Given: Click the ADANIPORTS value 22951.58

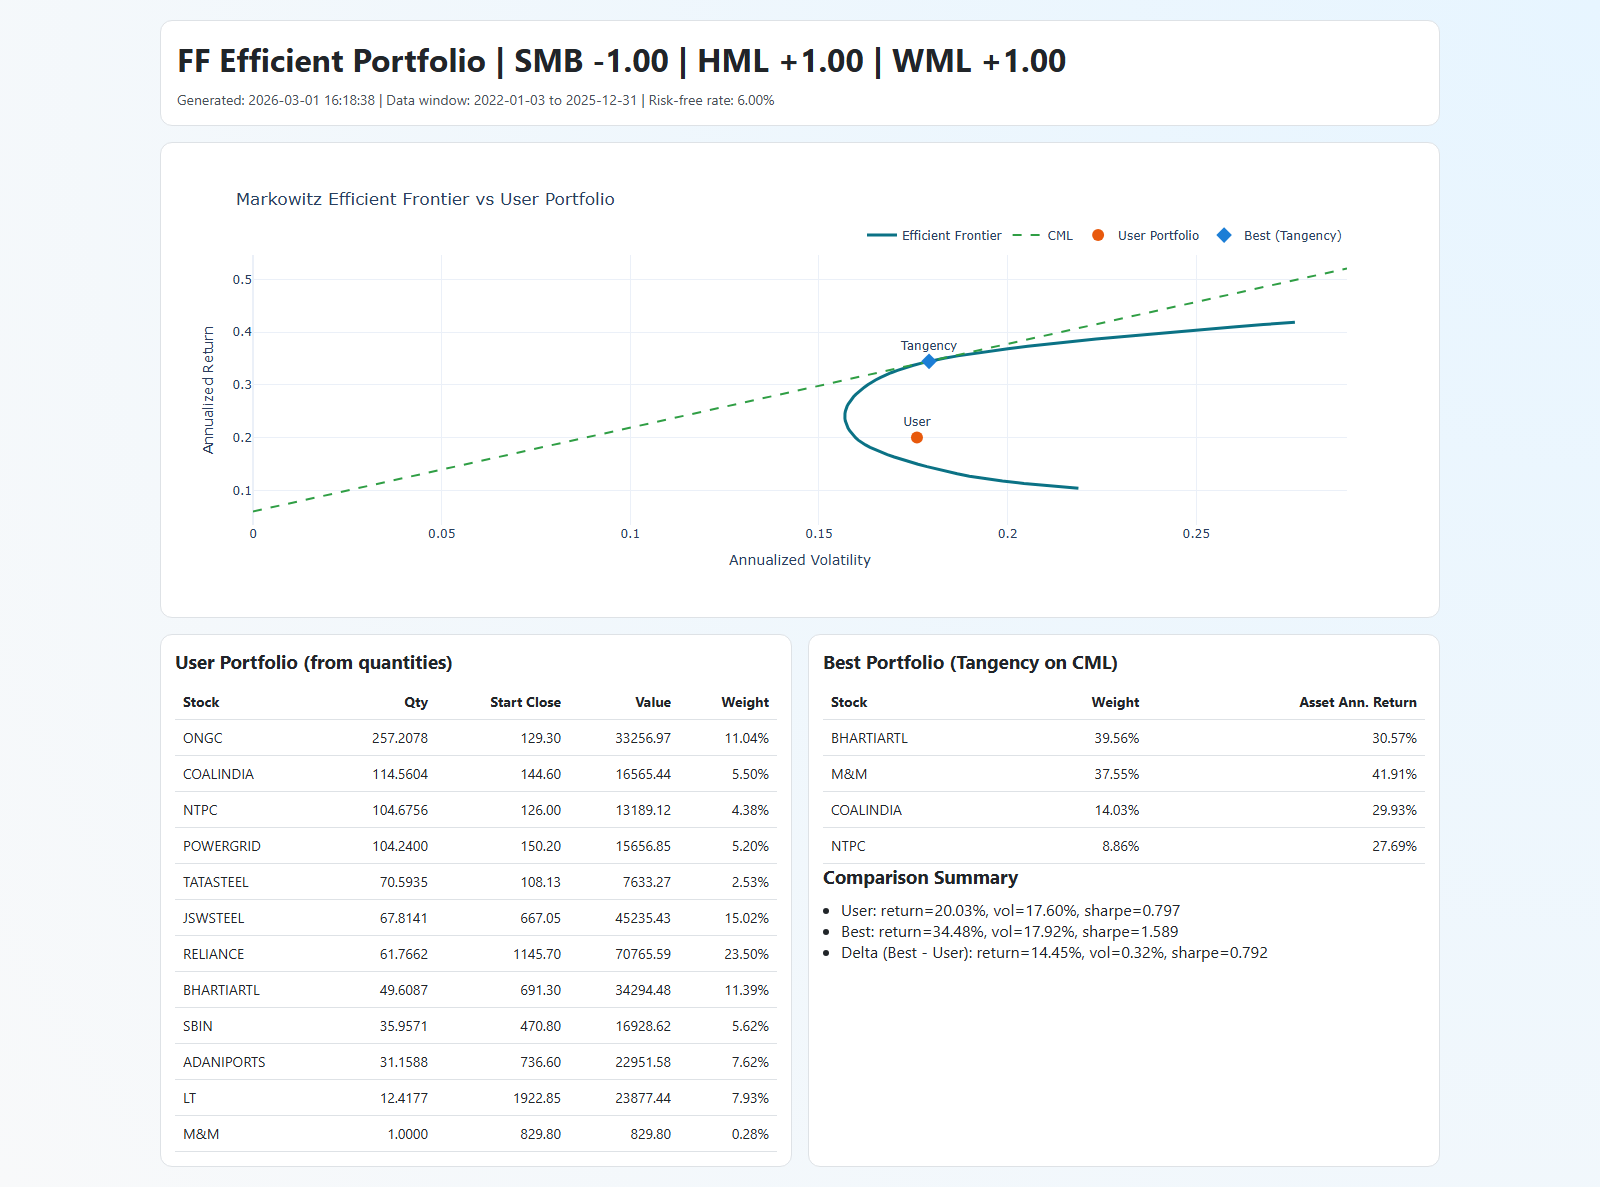Looking at the screenshot, I should (x=643, y=1062).
